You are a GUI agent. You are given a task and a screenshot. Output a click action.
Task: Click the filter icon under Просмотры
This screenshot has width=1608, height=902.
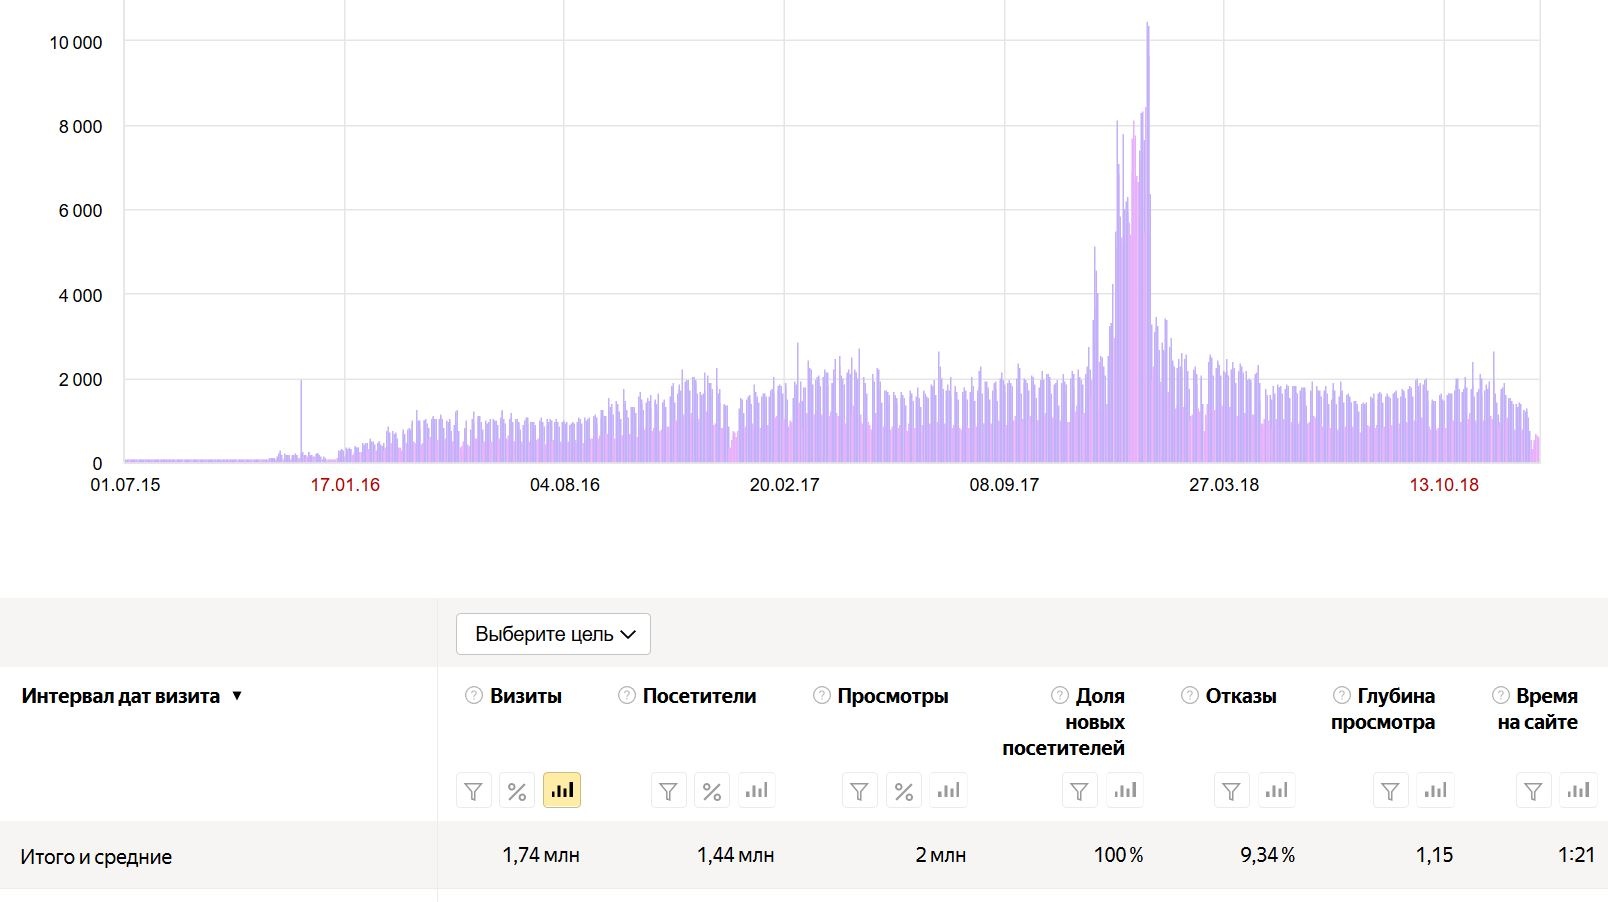pyautogui.click(x=859, y=791)
